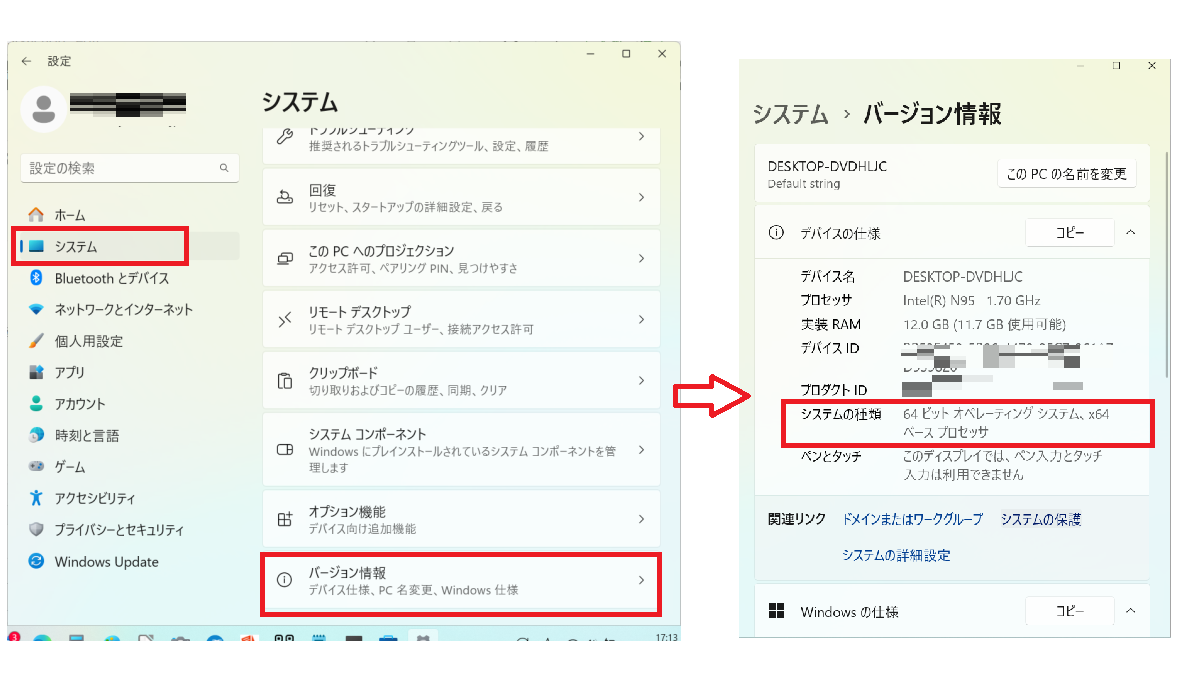Click the 64 ビット オペレーティング システム value
Image resolution: width=1200 pixels, height=675 pixels.
point(1005,423)
